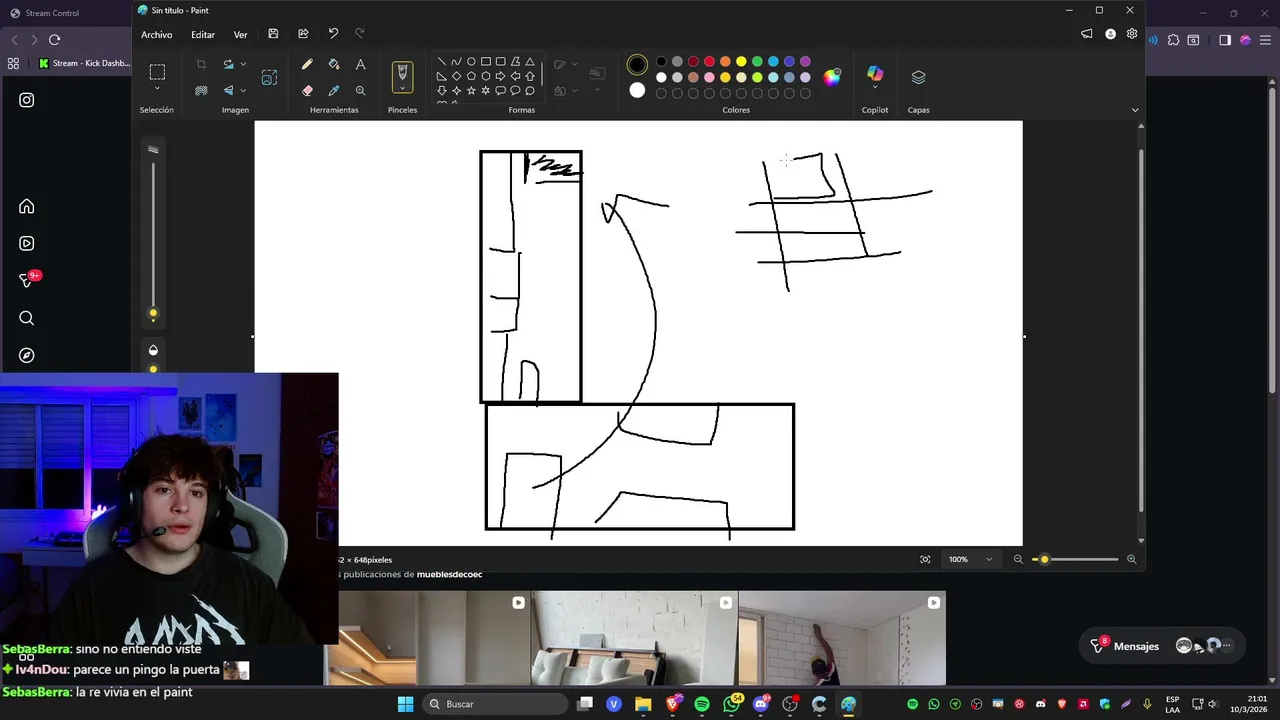Click the Share icon in Paint
Image resolution: width=1280 pixels, height=720 pixels.
point(303,34)
